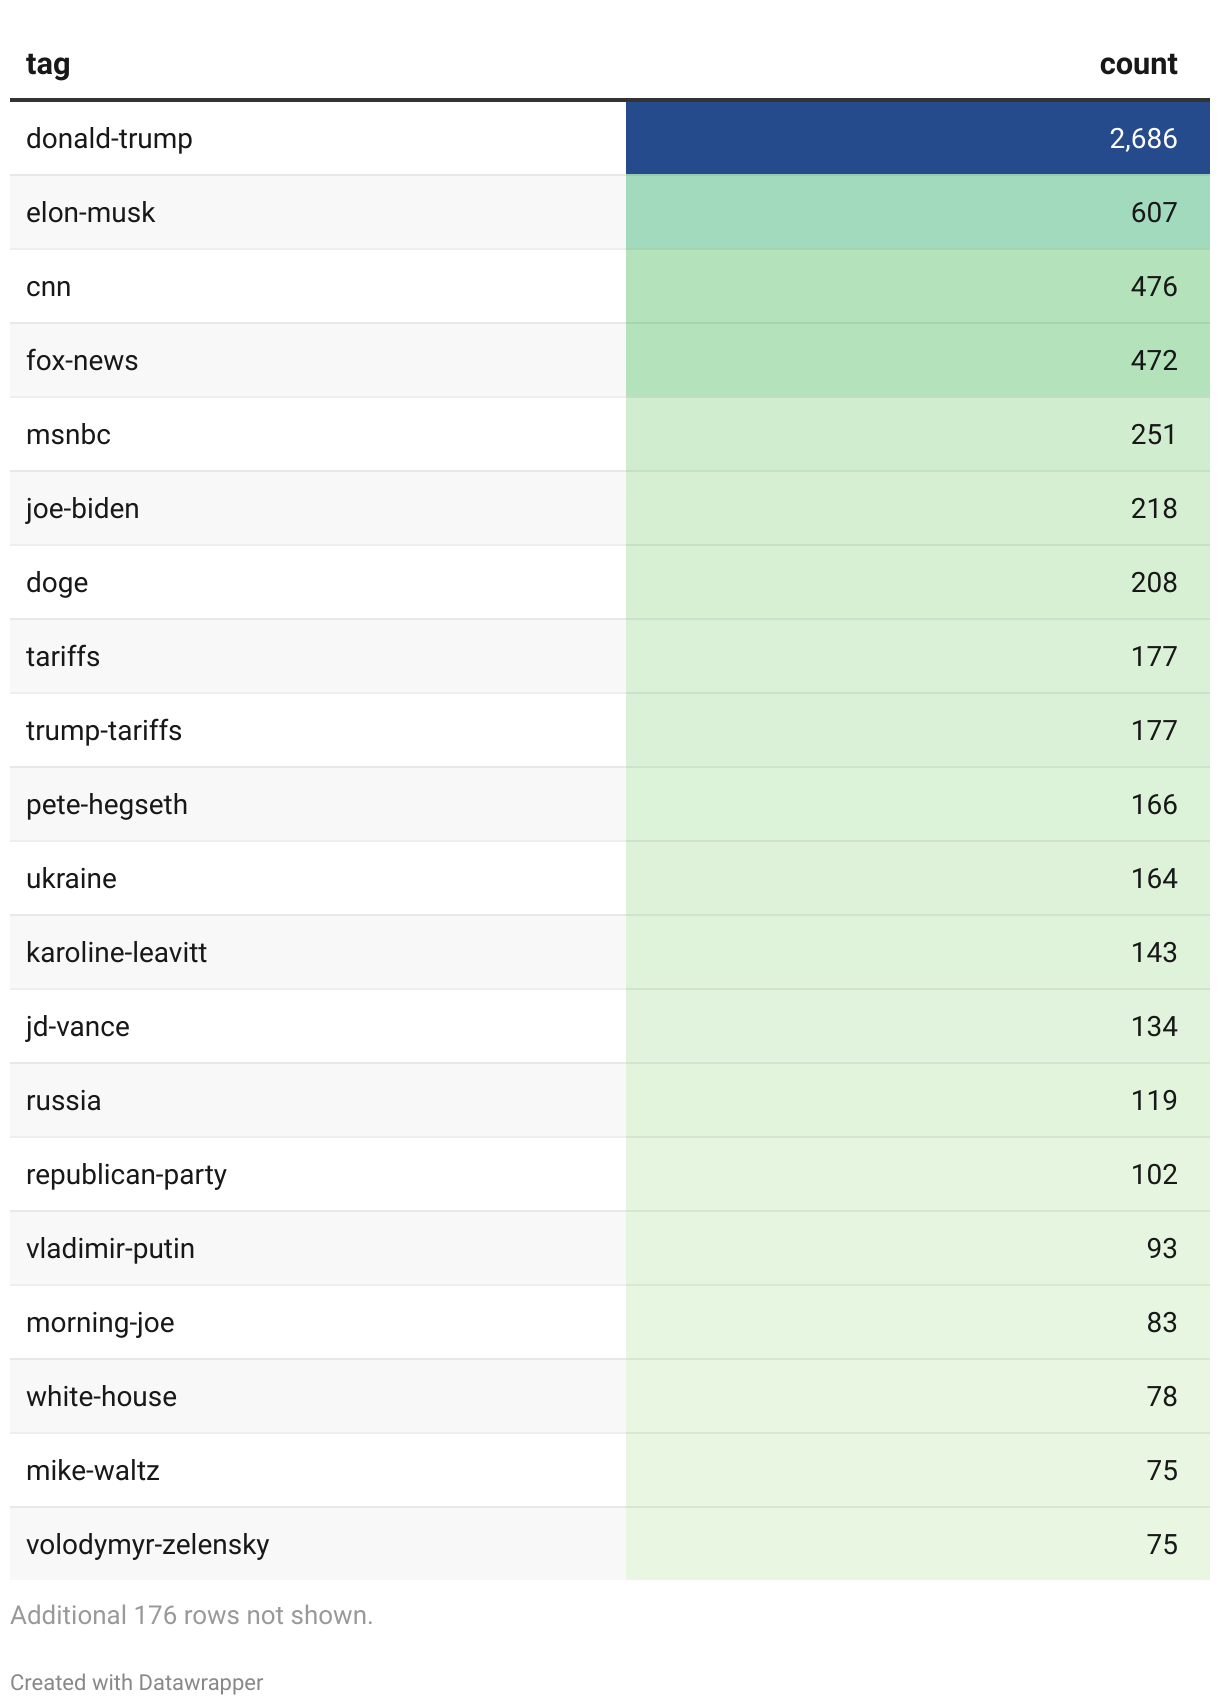This screenshot has width=1220, height=1706.
Task: Select the teal 607 count cell
Action: tap(1153, 212)
